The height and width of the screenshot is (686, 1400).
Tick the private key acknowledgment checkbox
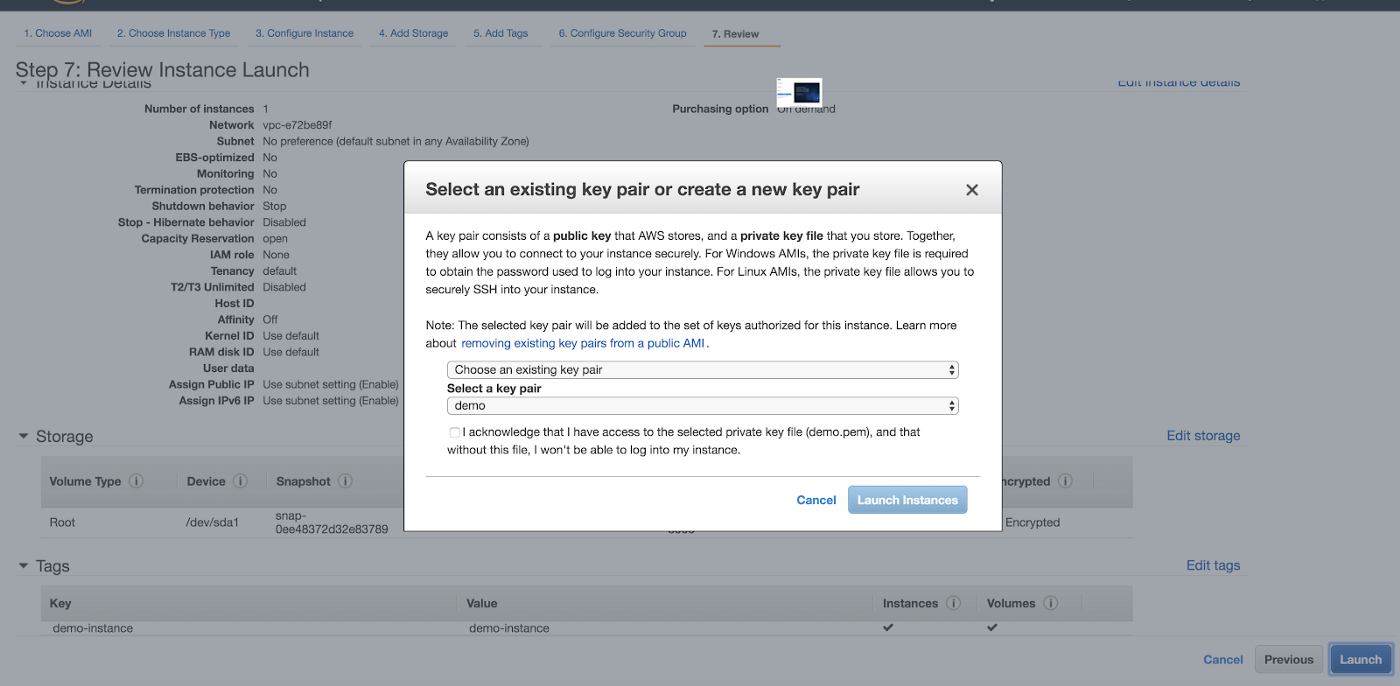tap(455, 433)
